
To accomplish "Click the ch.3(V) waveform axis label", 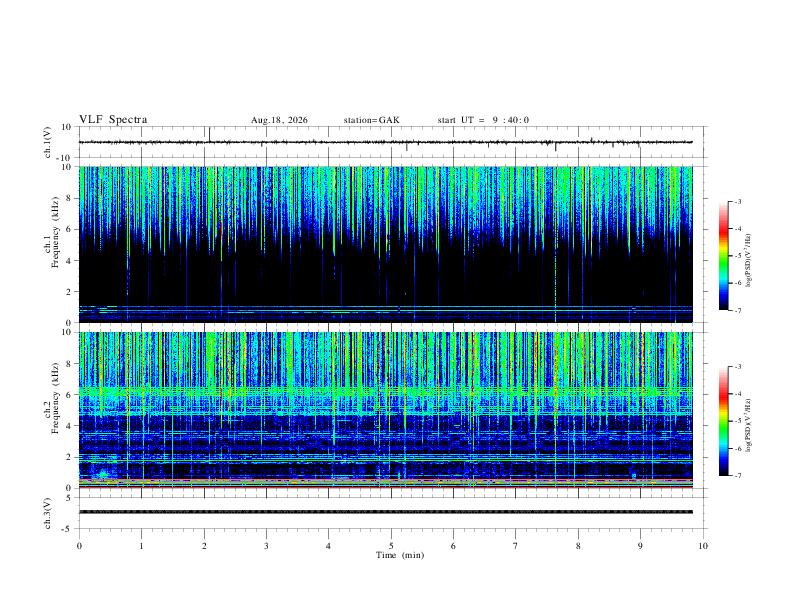I will click(48, 514).
